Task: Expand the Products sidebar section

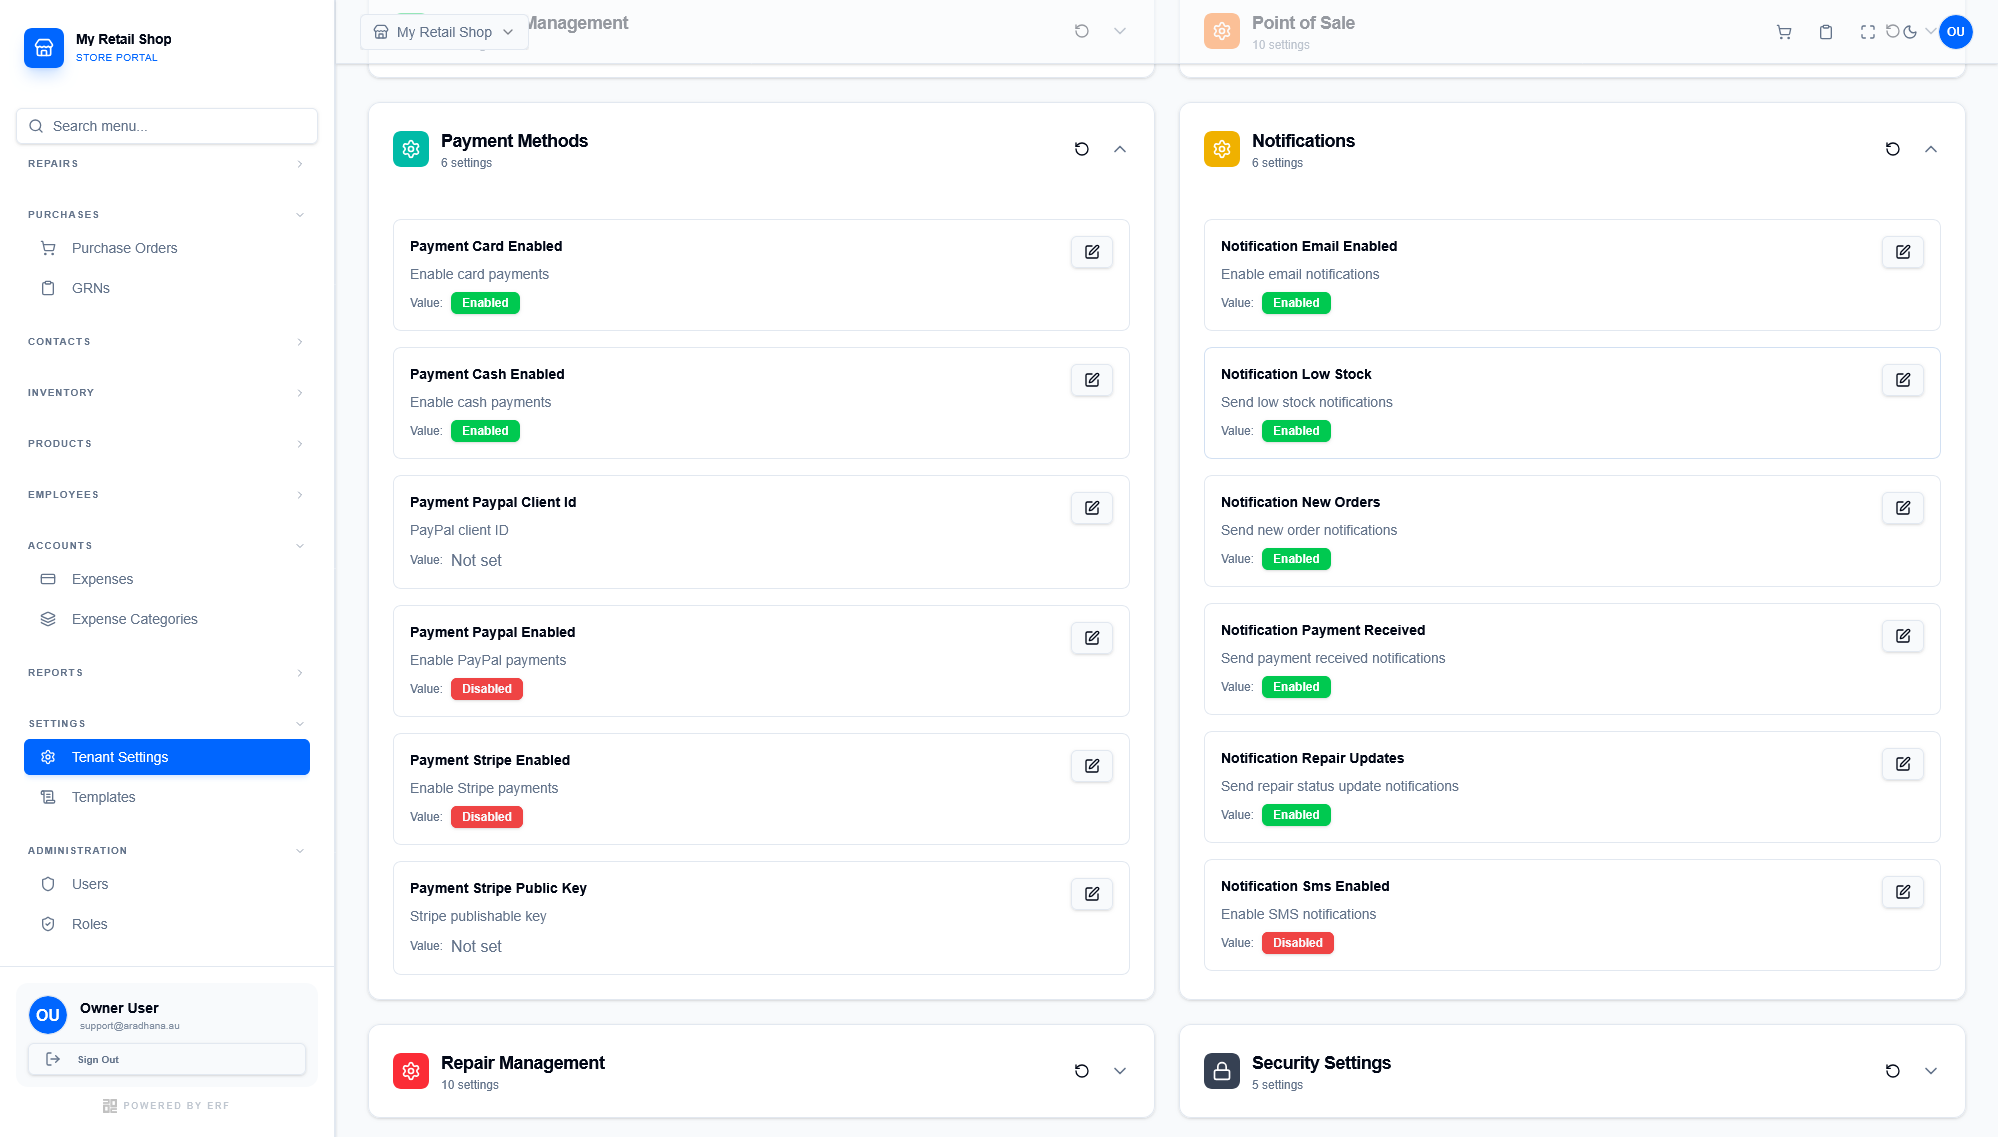Action: pyautogui.click(x=166, y=444)
